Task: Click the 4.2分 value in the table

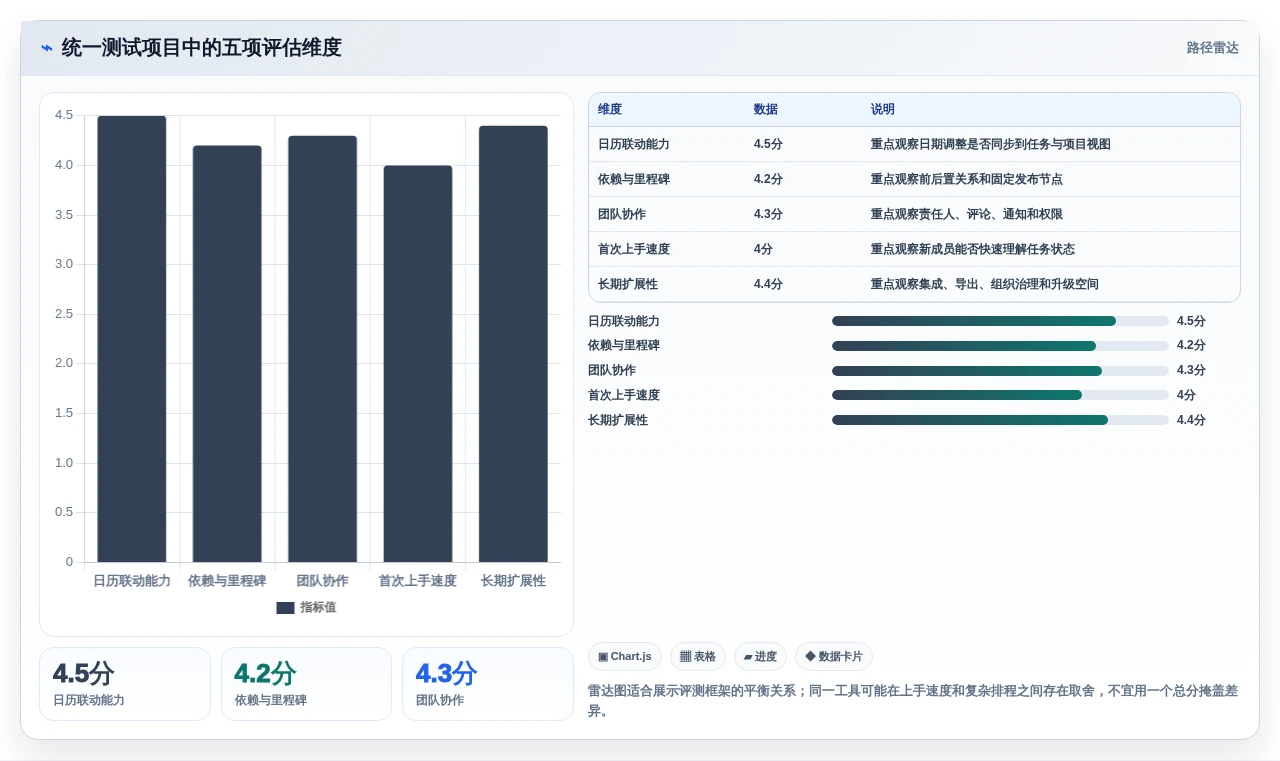Action: point(768,180)
